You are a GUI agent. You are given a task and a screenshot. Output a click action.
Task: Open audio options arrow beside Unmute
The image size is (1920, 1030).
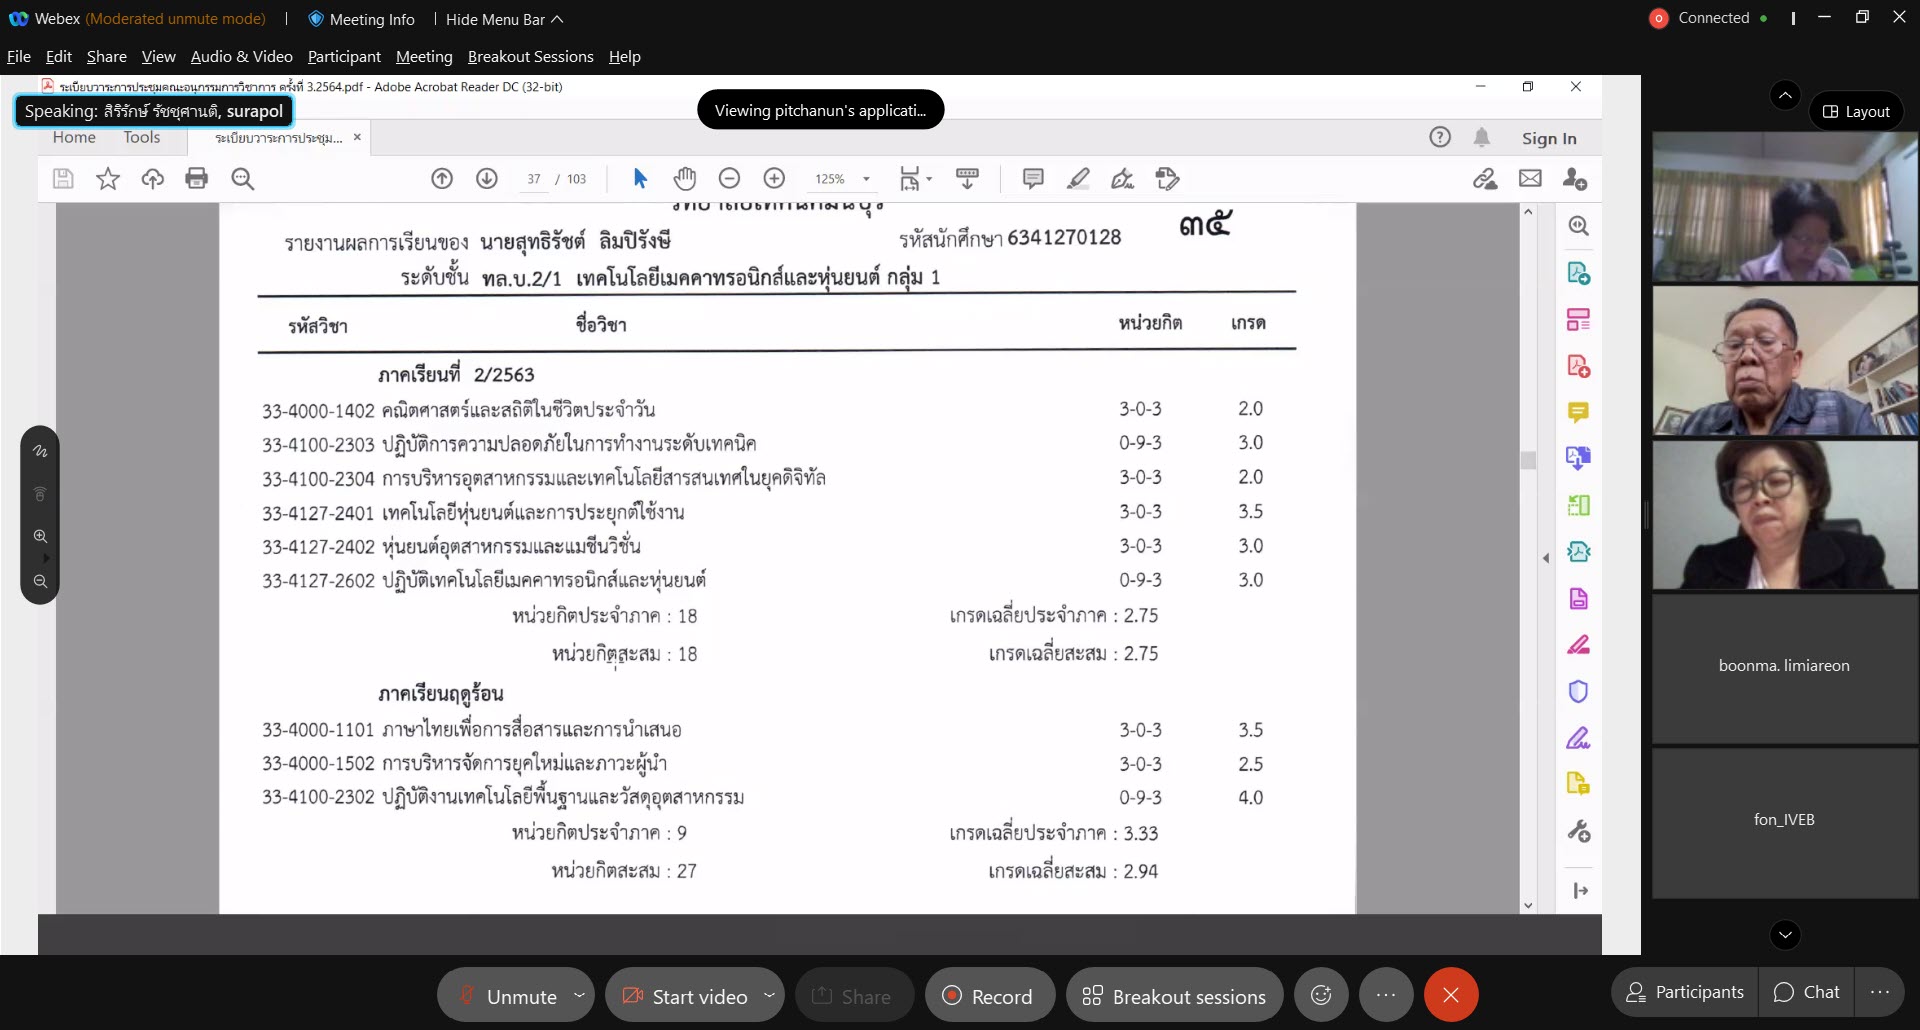click(579, 995)
